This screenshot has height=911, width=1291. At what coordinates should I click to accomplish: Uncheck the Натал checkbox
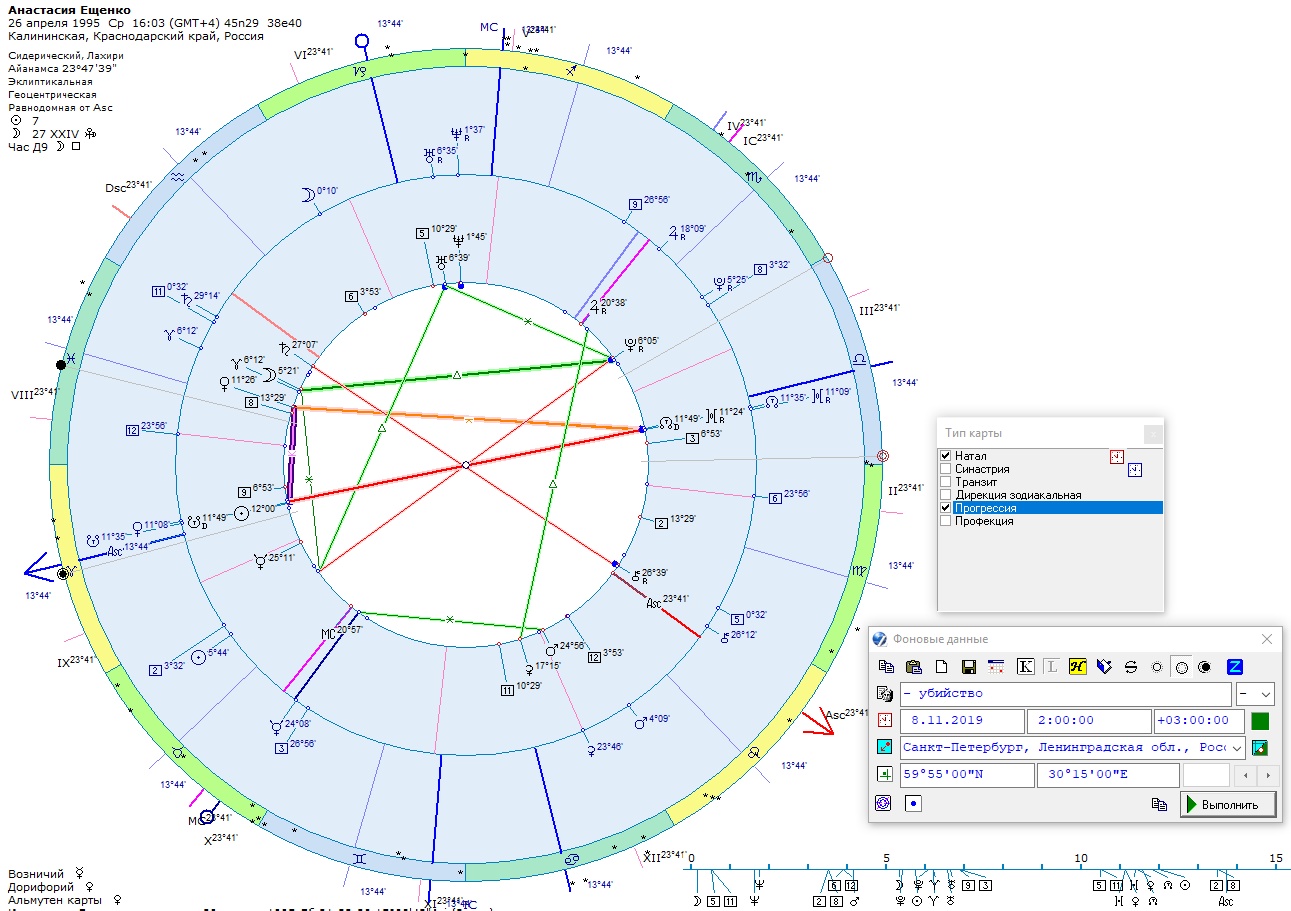(946, 456)
